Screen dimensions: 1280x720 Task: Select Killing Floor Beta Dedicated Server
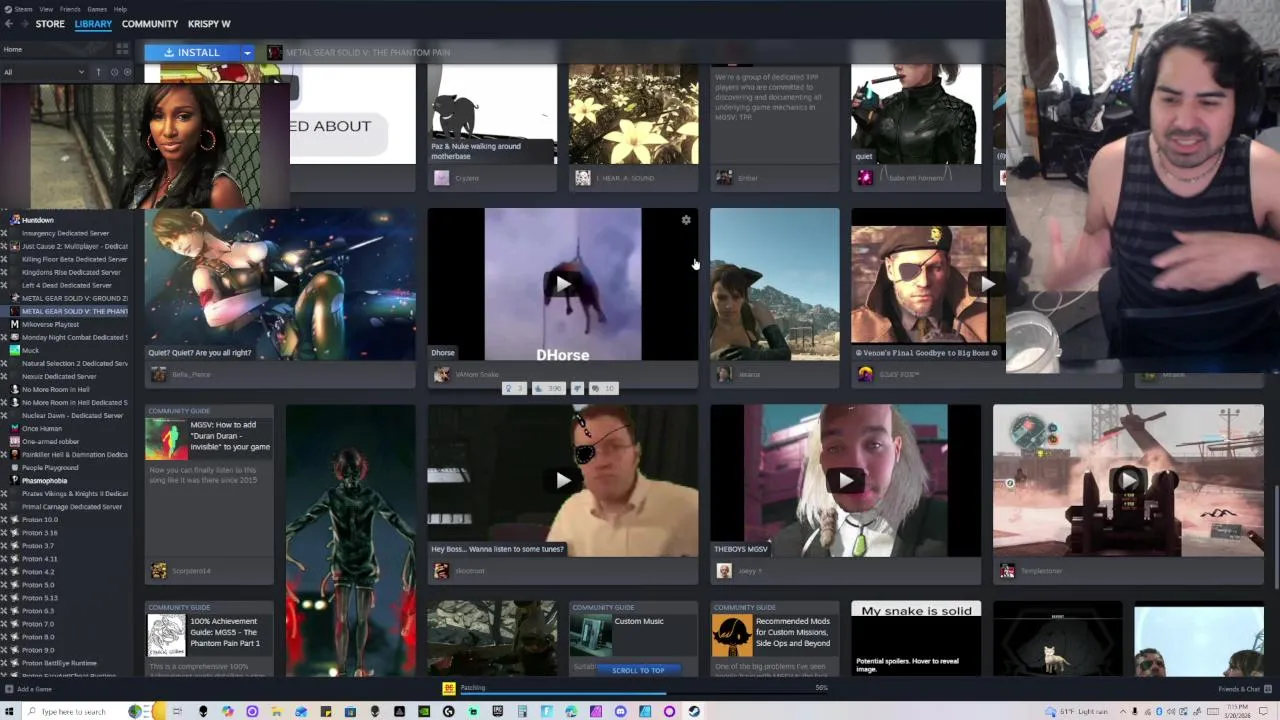tap(74, 259)
